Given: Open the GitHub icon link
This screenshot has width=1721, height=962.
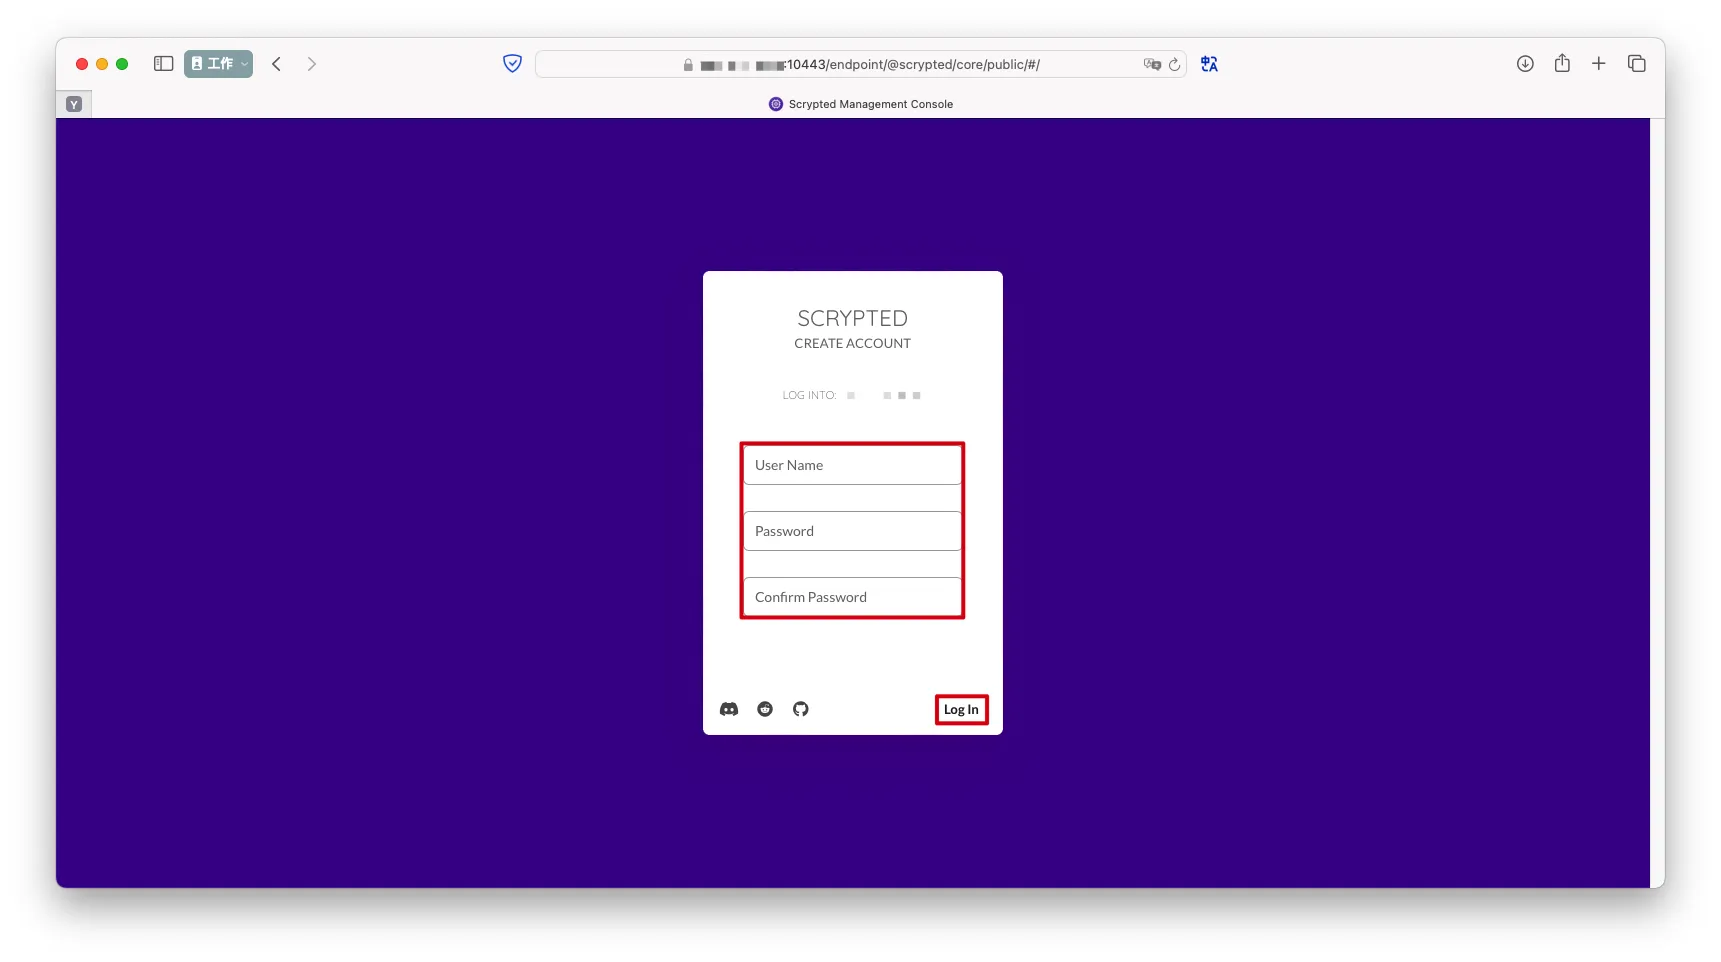Looking at the screenshot, I should 801,709.
